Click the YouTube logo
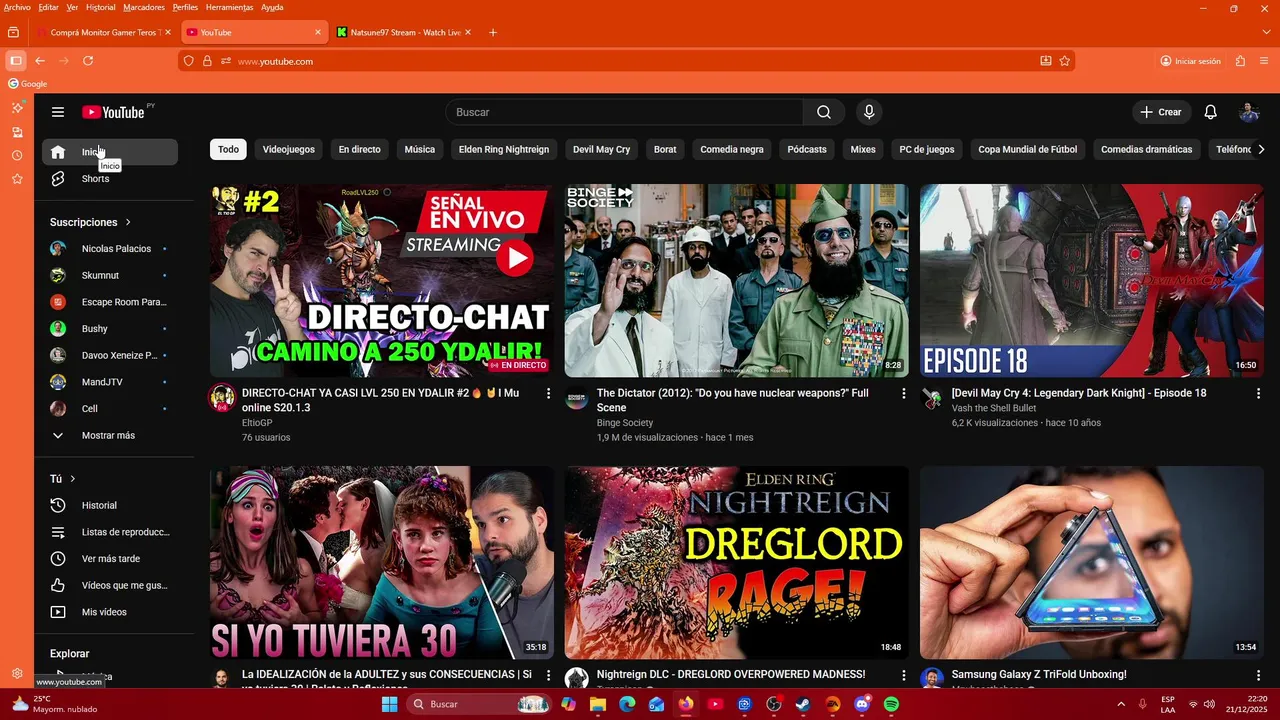The image size is (1280, 720). point(113,112)
